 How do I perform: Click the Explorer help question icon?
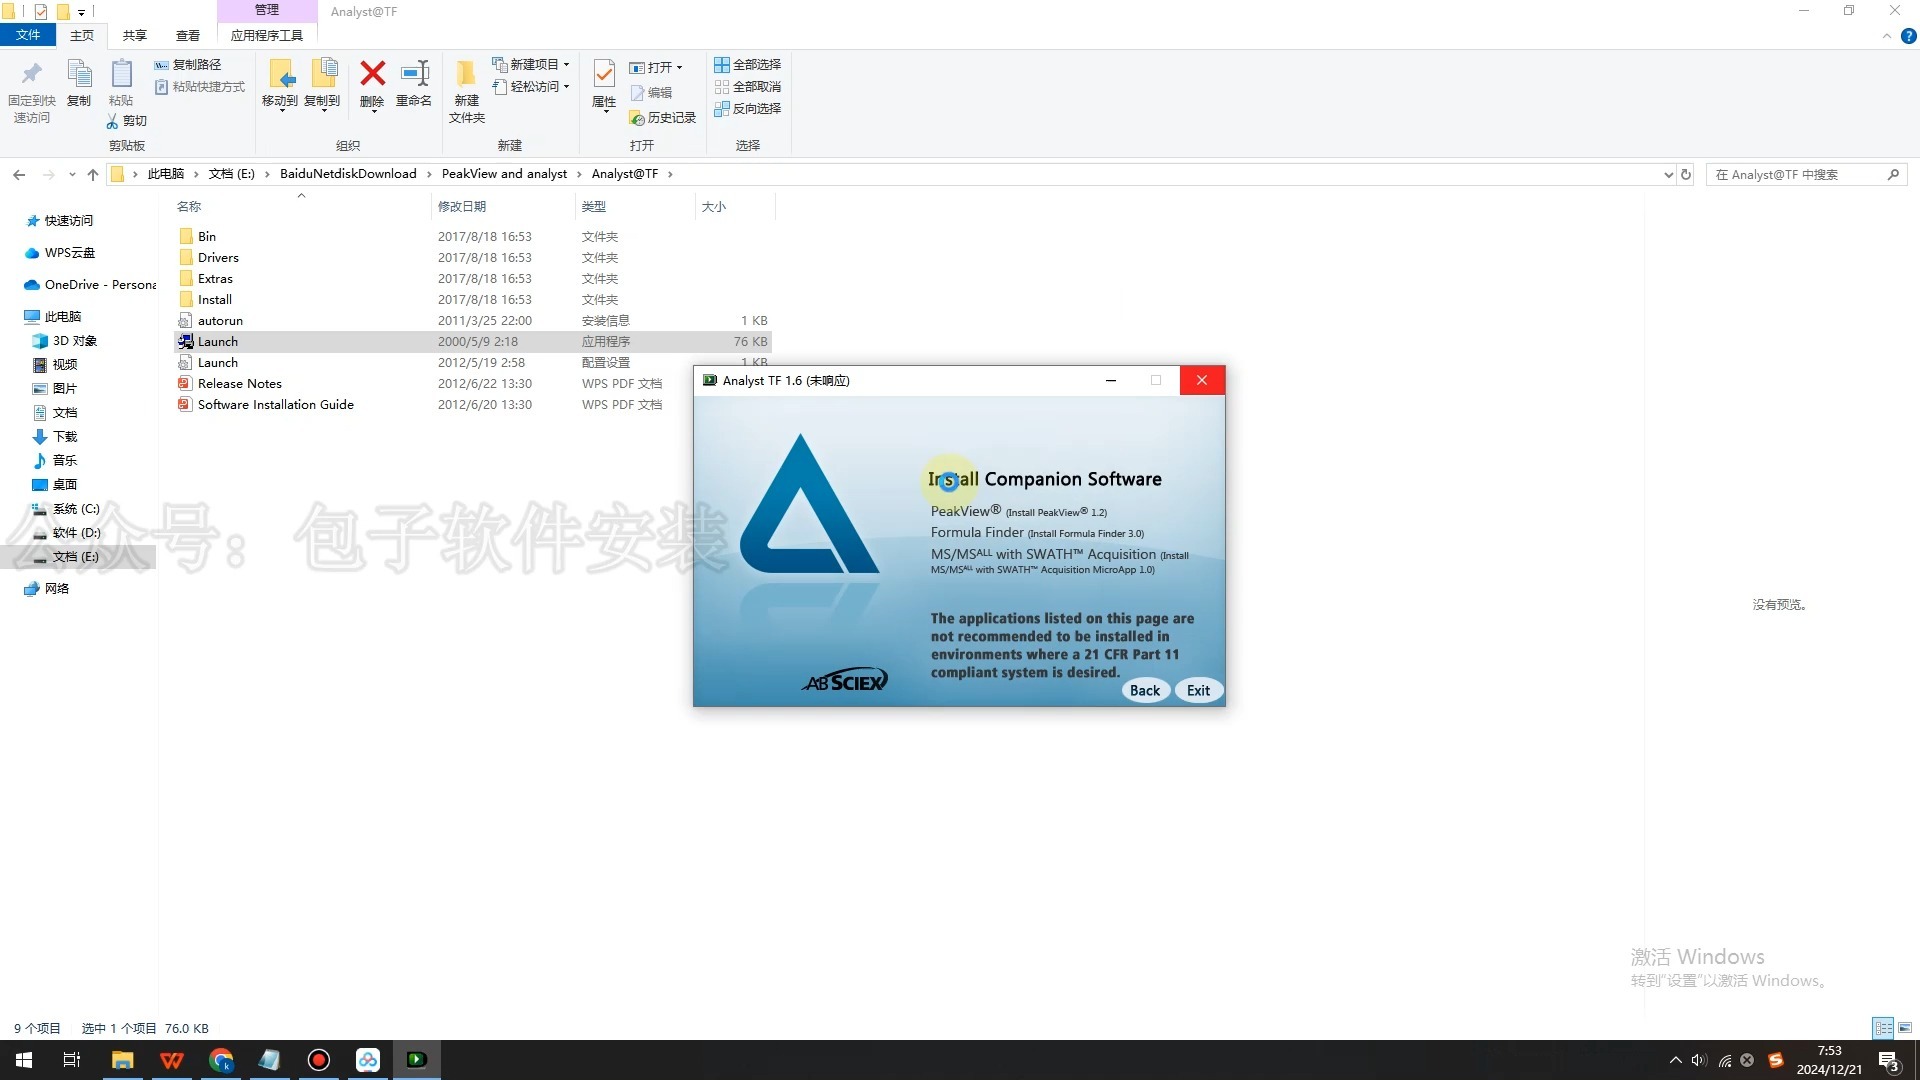(1908, 36)
